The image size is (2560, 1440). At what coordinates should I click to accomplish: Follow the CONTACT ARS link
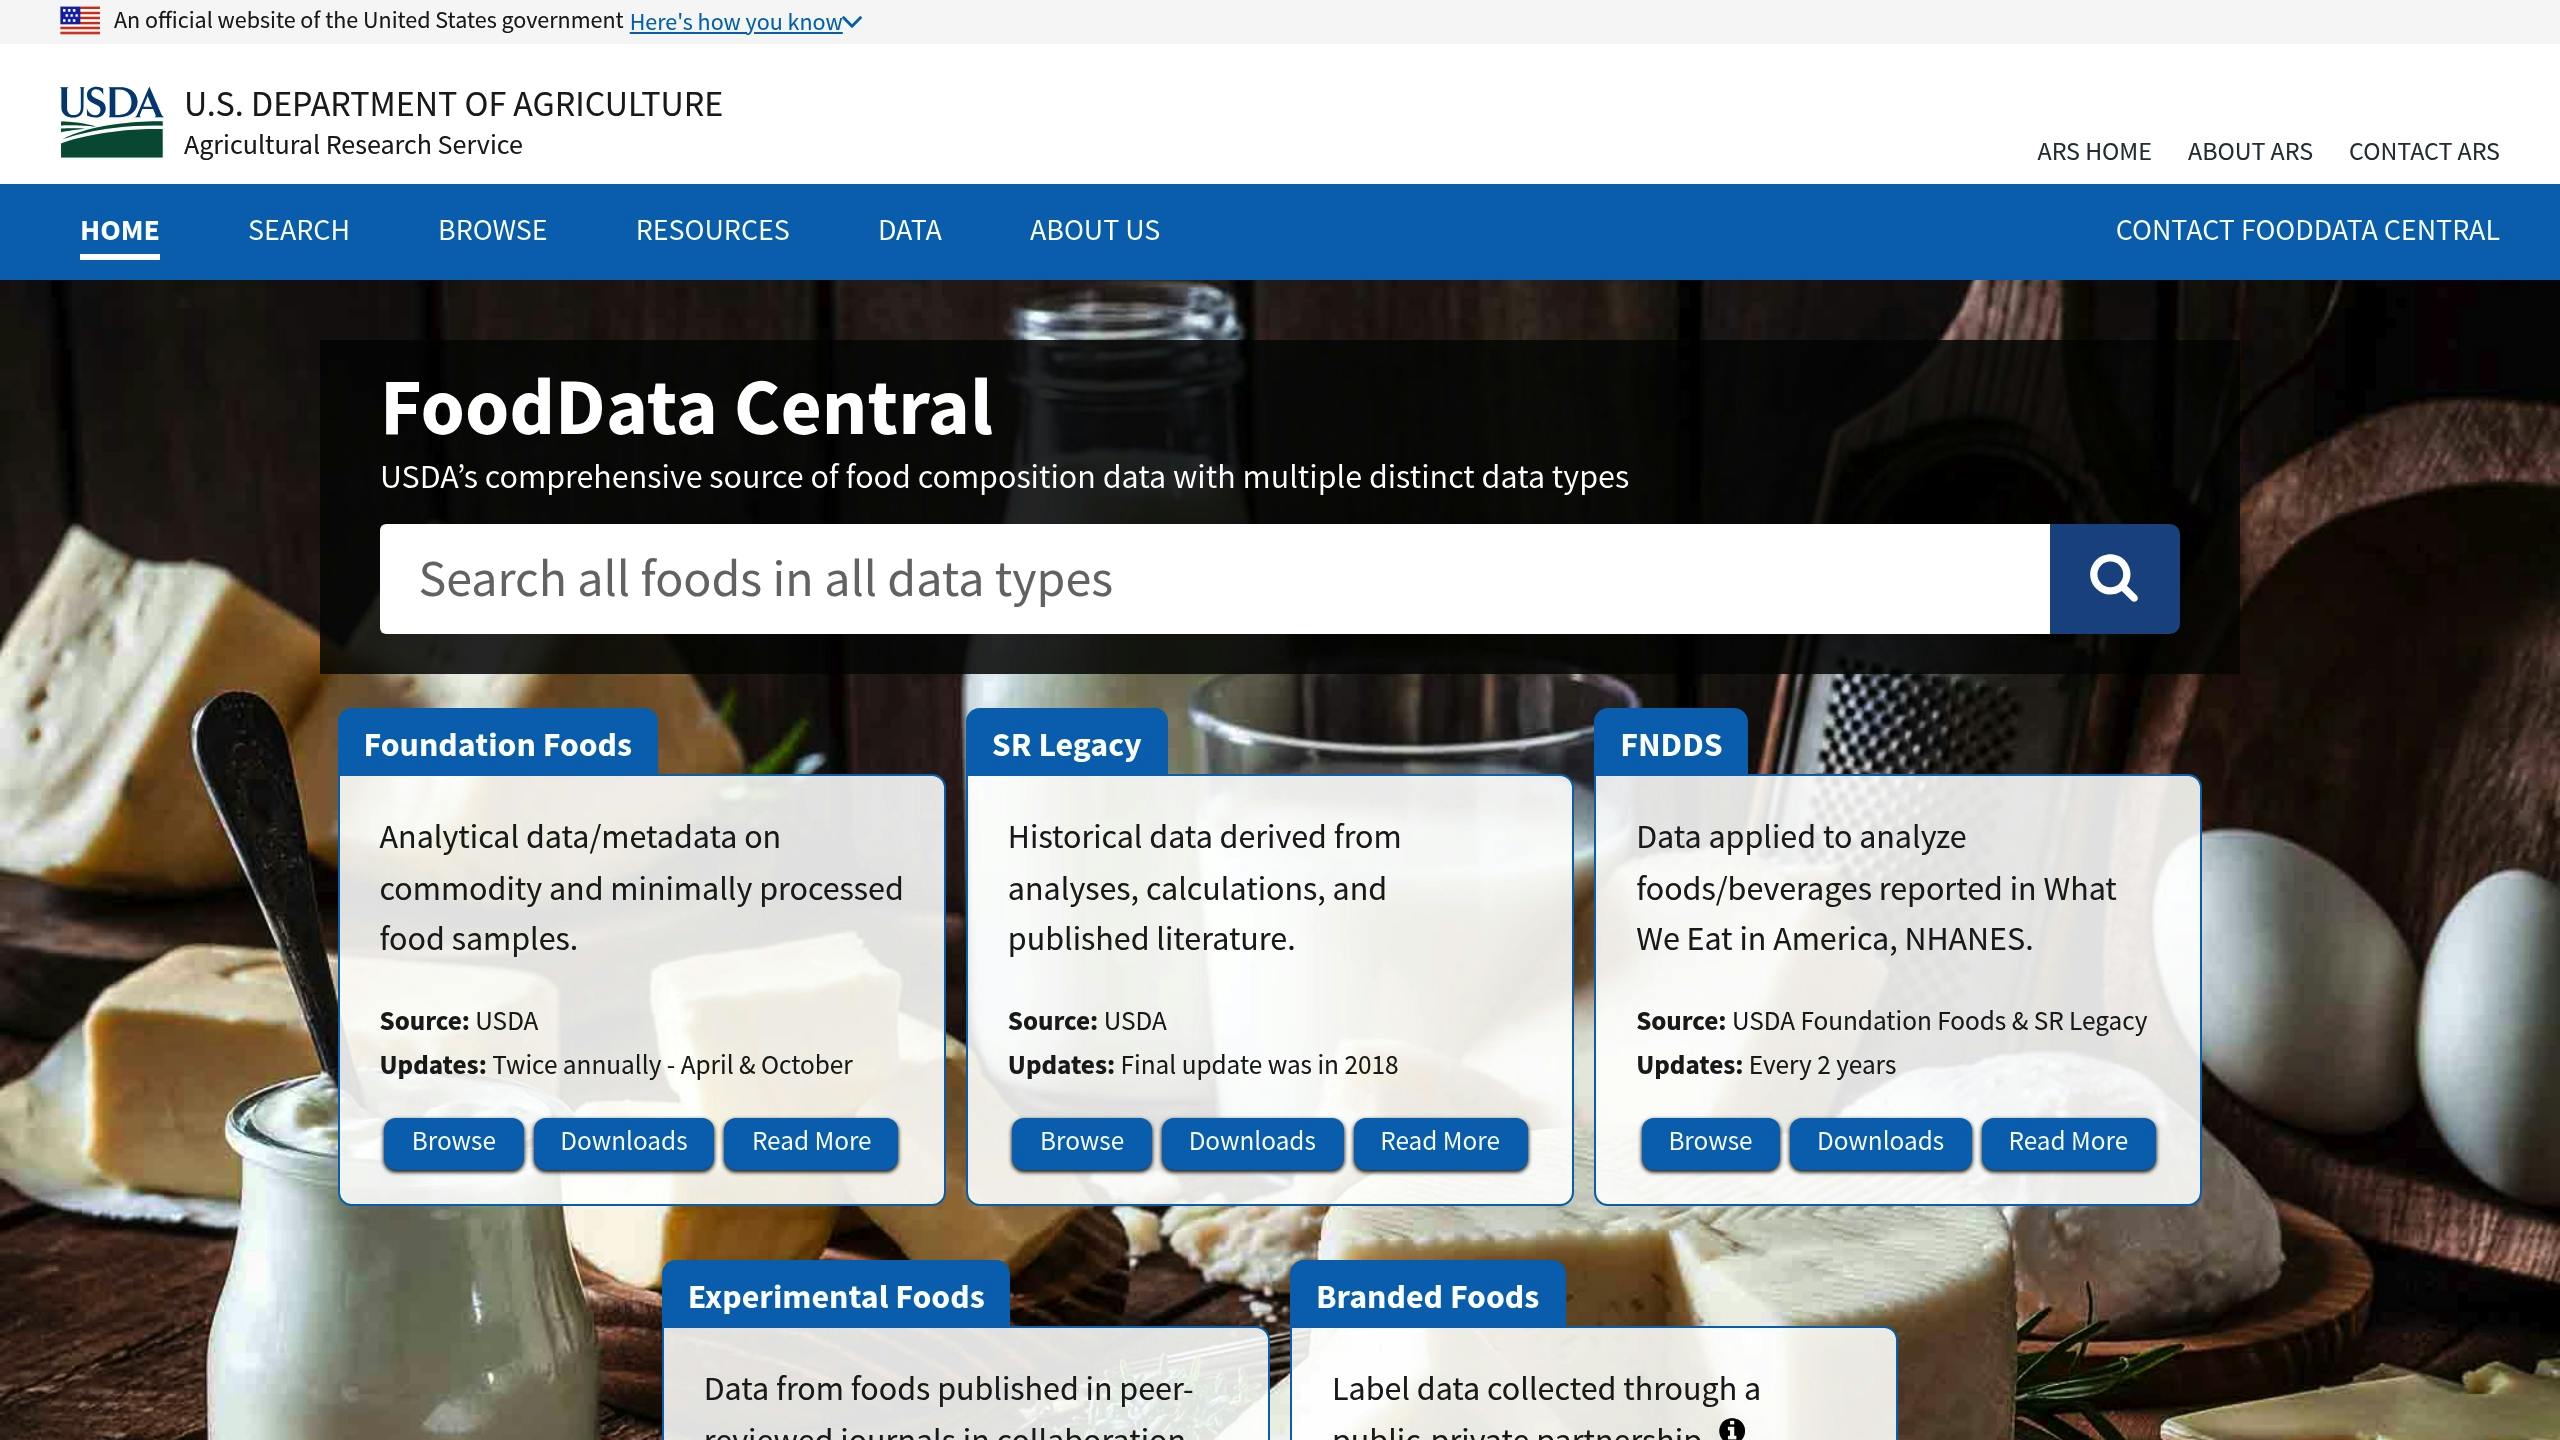pyautogui.click(x=2424, y=152)
